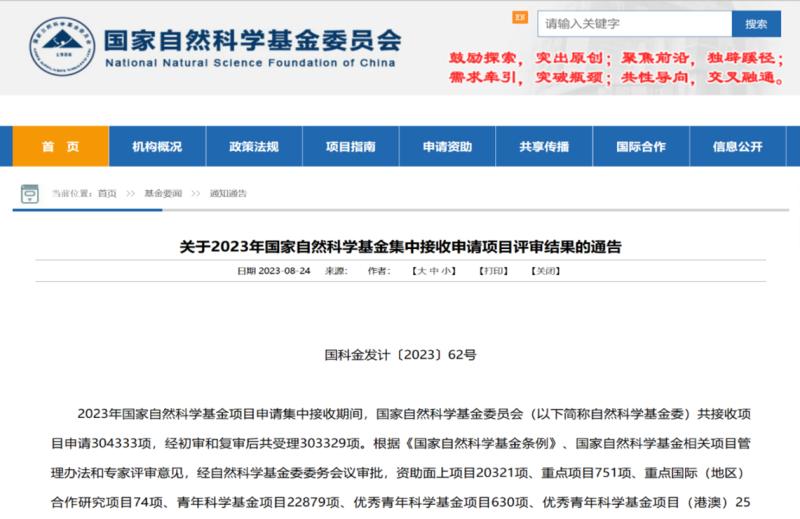Navigate to 信息公开 section
The image size is (800, 519).
tap(738, 147)
